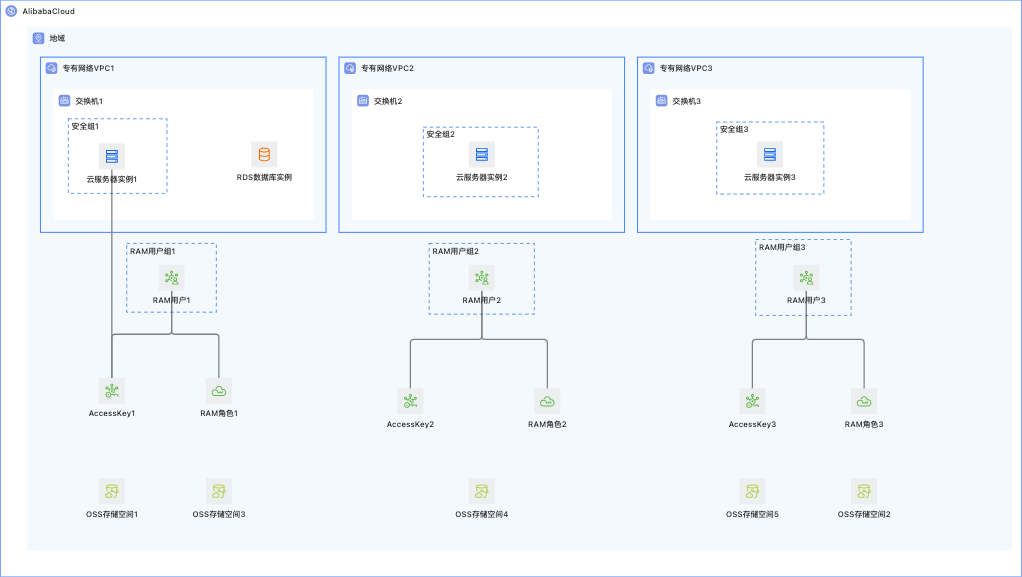Select the 地域 region icon
The height and width of the screenshot is (577, 1022).
coord(38,38)
